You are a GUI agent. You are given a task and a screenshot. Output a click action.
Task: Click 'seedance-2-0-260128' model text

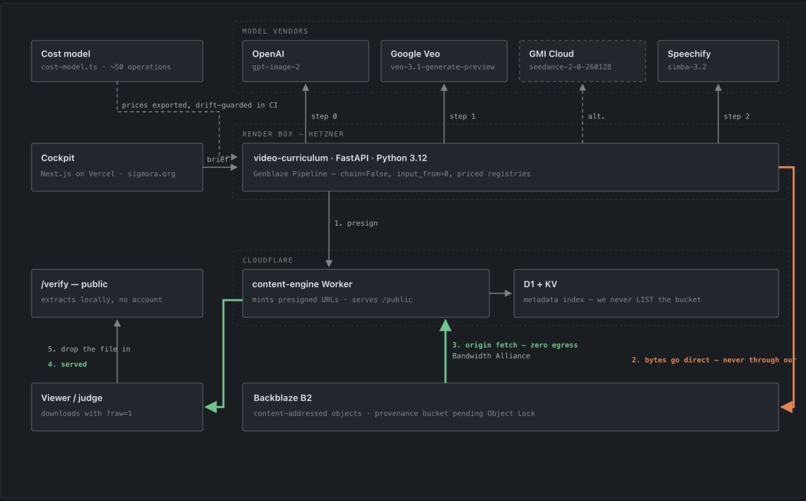[x=570, y=67]
